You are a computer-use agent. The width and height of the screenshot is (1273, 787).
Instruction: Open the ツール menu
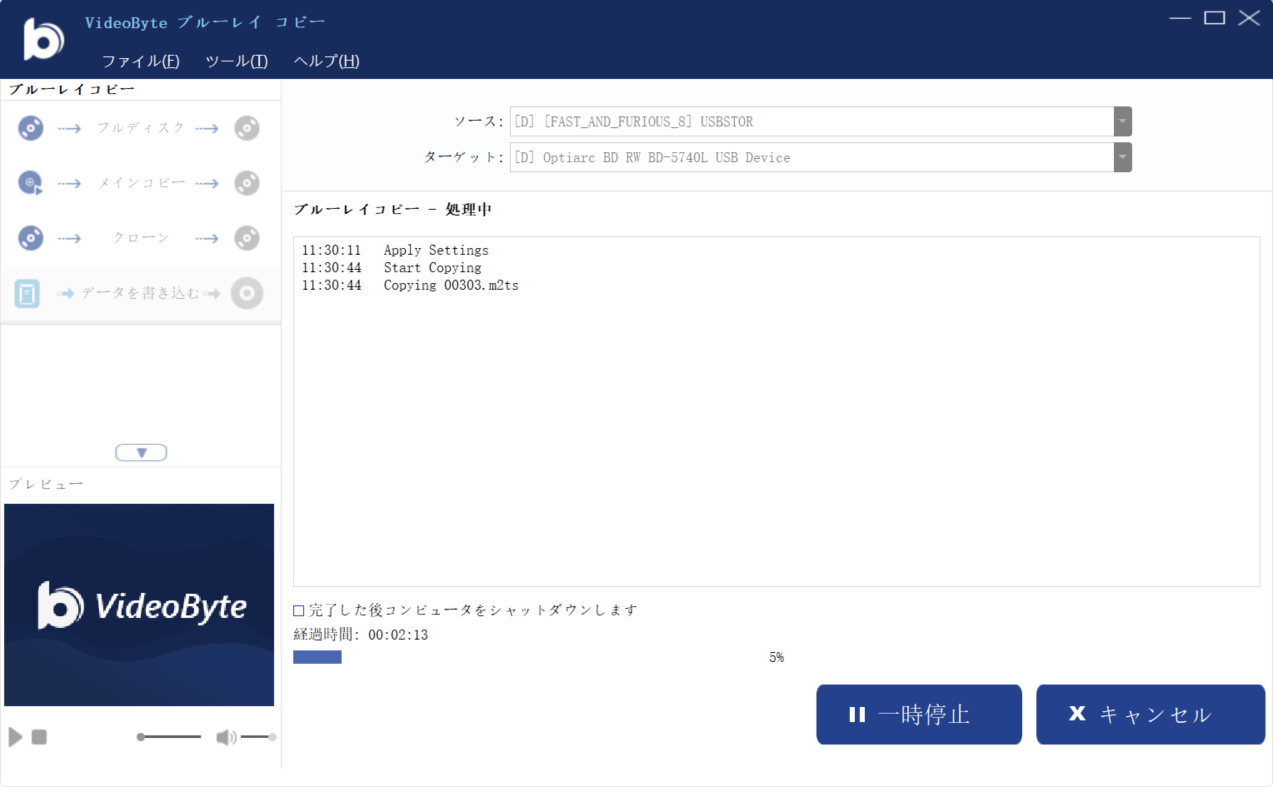coord(235,61)
